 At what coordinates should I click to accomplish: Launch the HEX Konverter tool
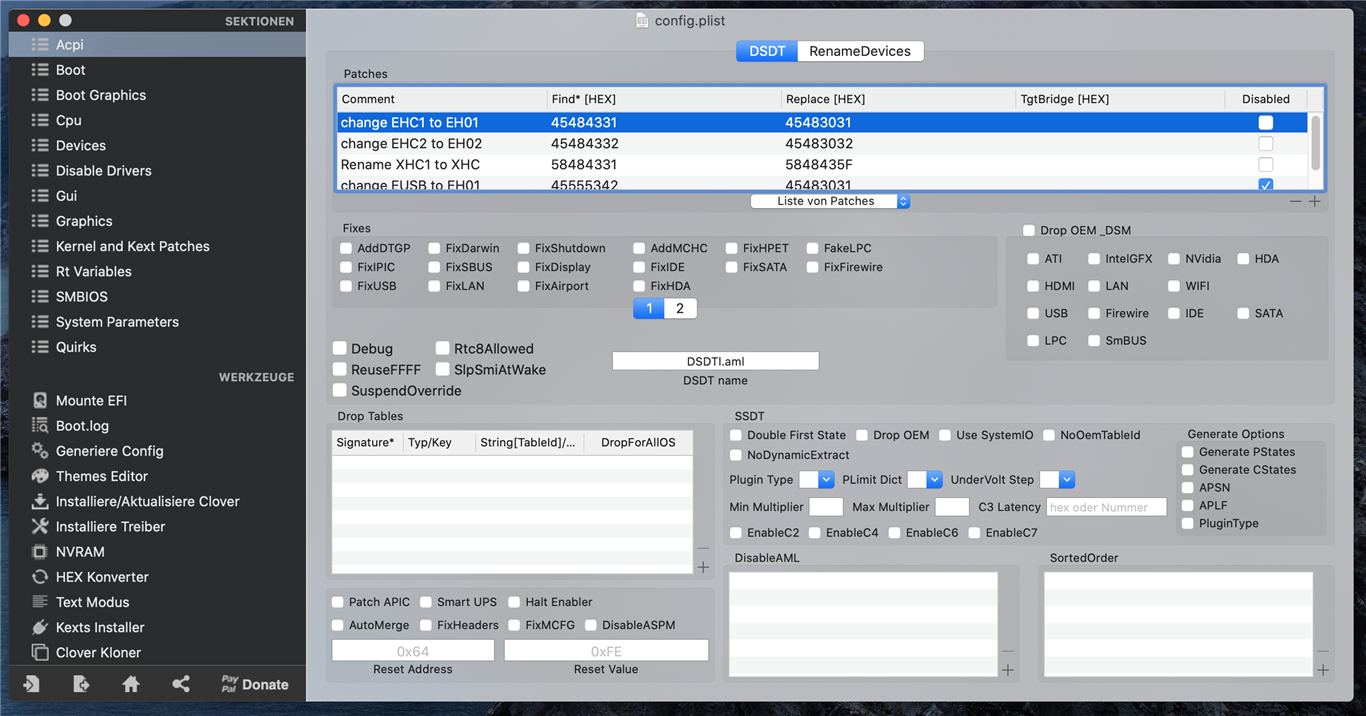coord(101,577)
